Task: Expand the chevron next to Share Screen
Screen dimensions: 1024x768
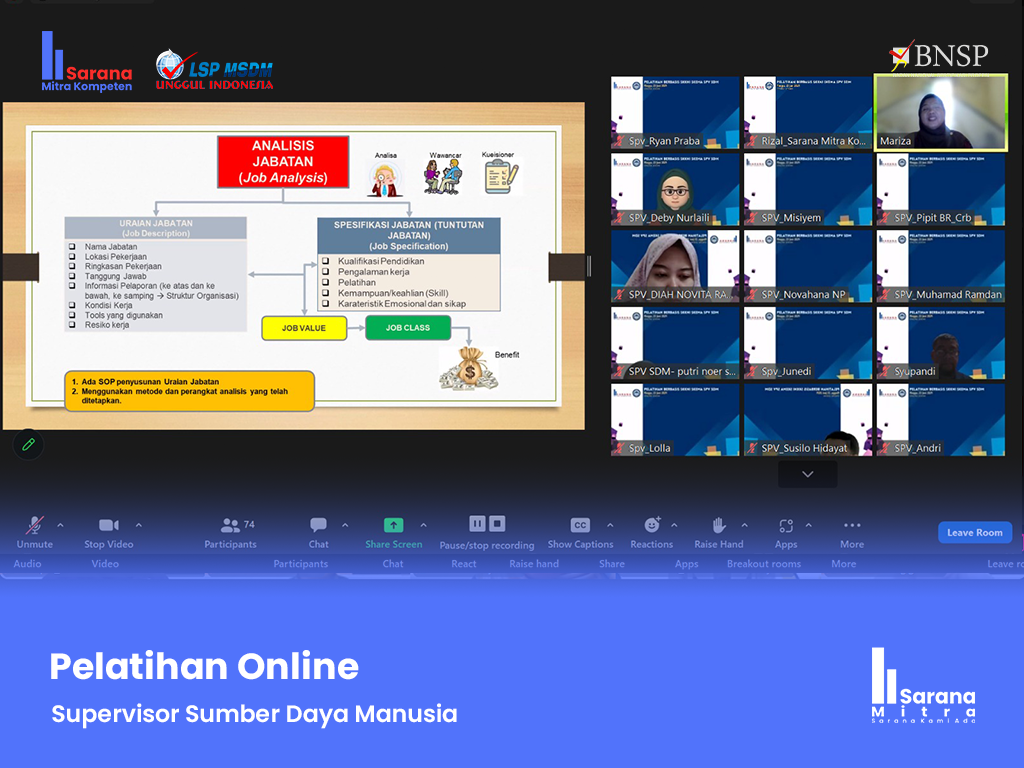Action: coord(423,525)
